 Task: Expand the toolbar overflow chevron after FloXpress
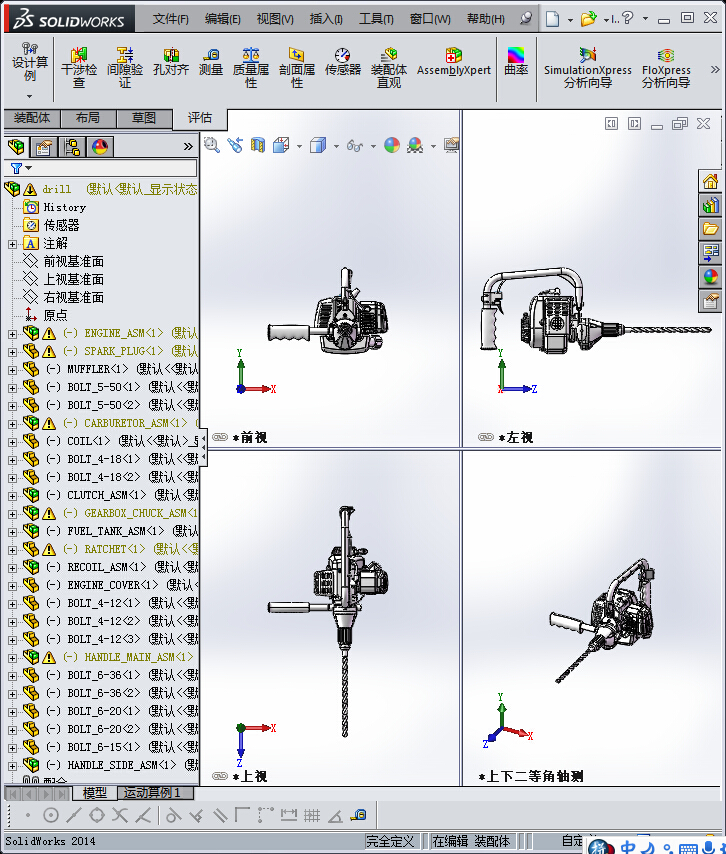pyautogui.click(x=715, y=69)
